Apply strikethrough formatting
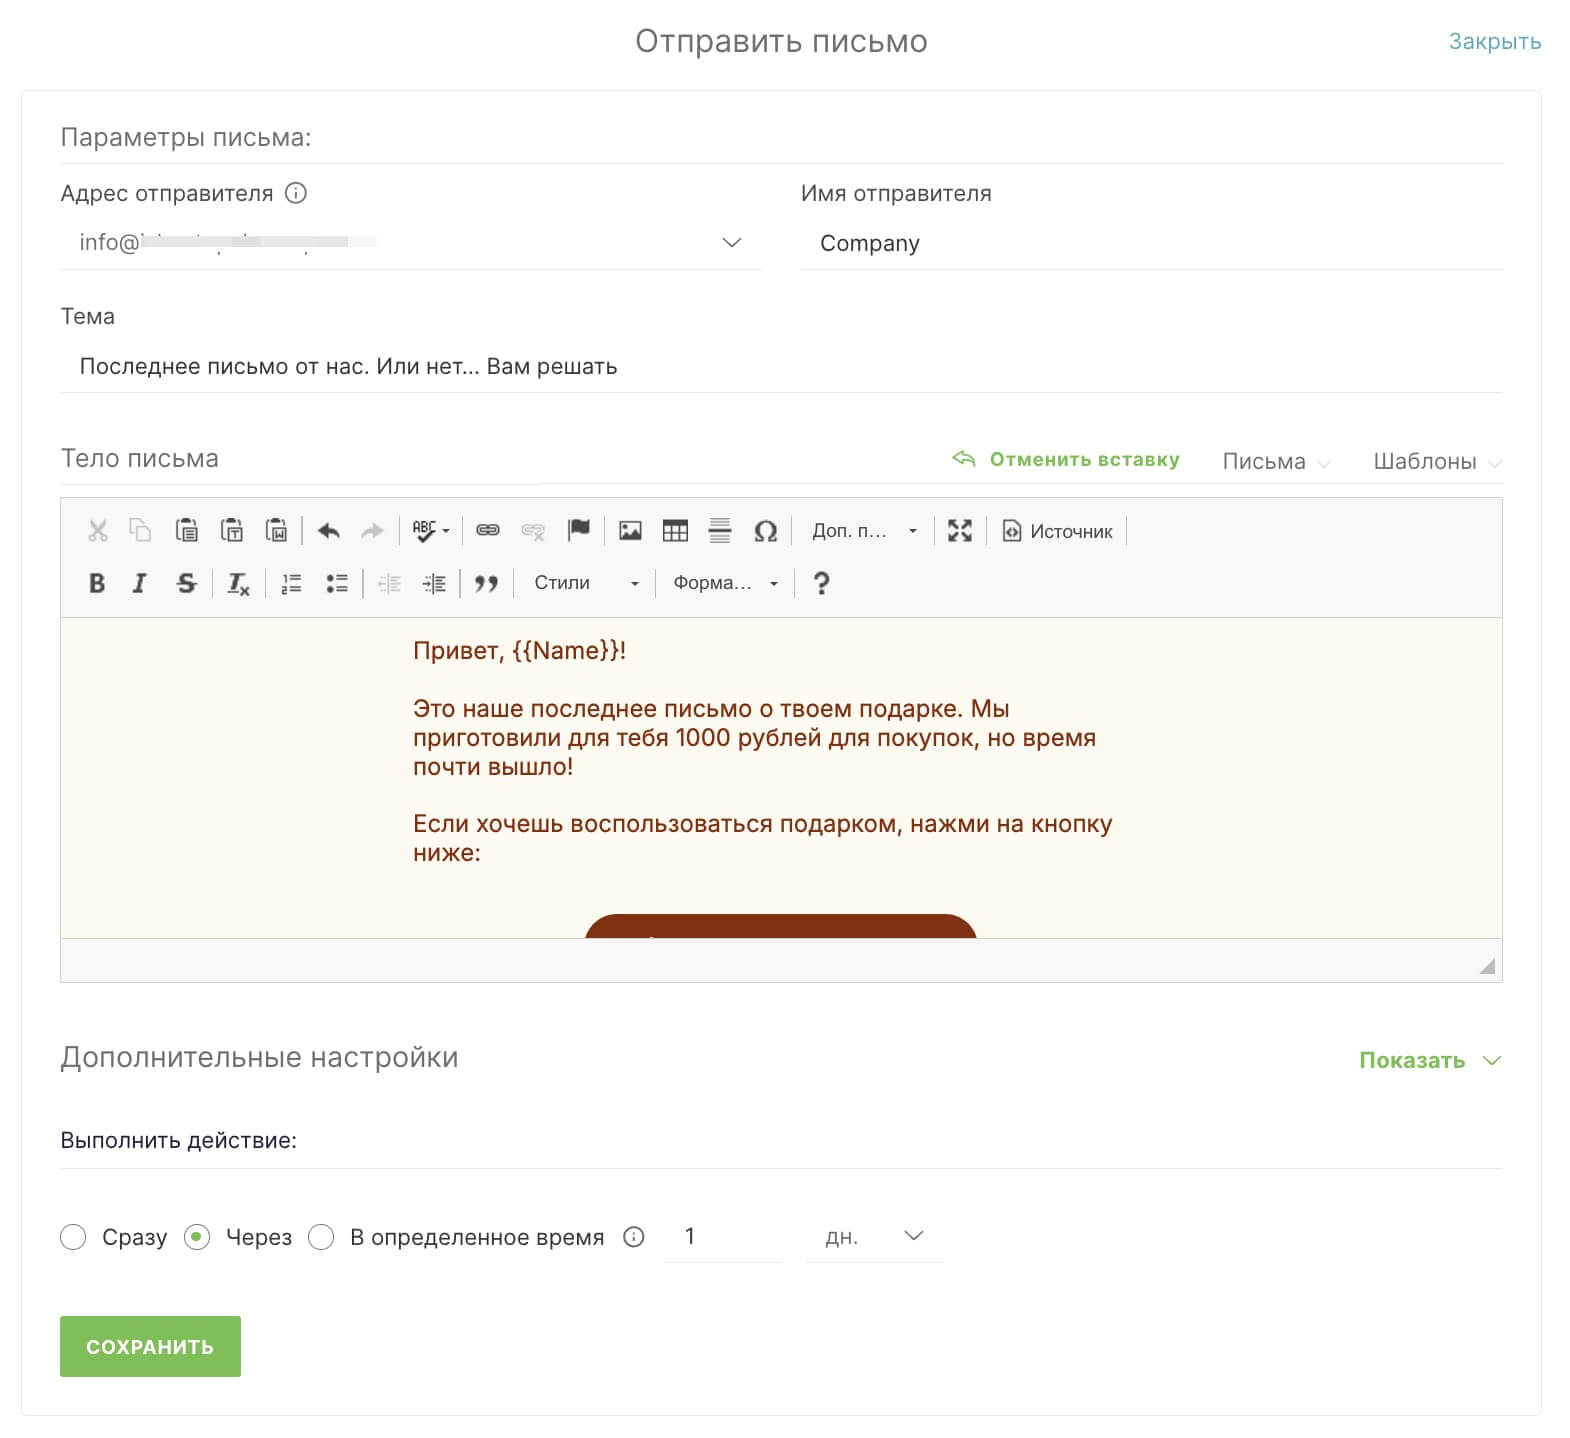 186,583
